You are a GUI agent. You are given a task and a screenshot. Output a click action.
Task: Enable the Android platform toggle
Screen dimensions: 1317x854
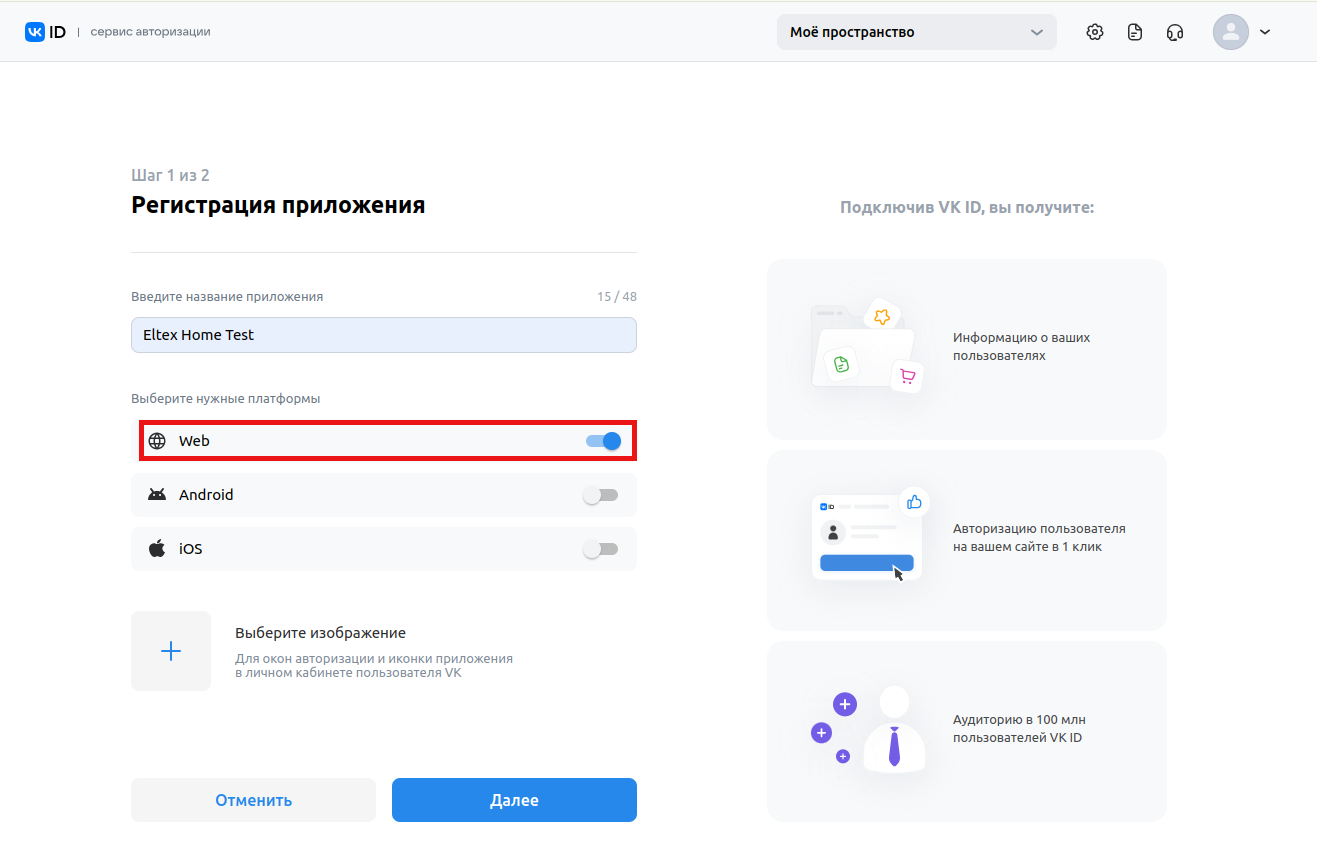tap(601, 495)
